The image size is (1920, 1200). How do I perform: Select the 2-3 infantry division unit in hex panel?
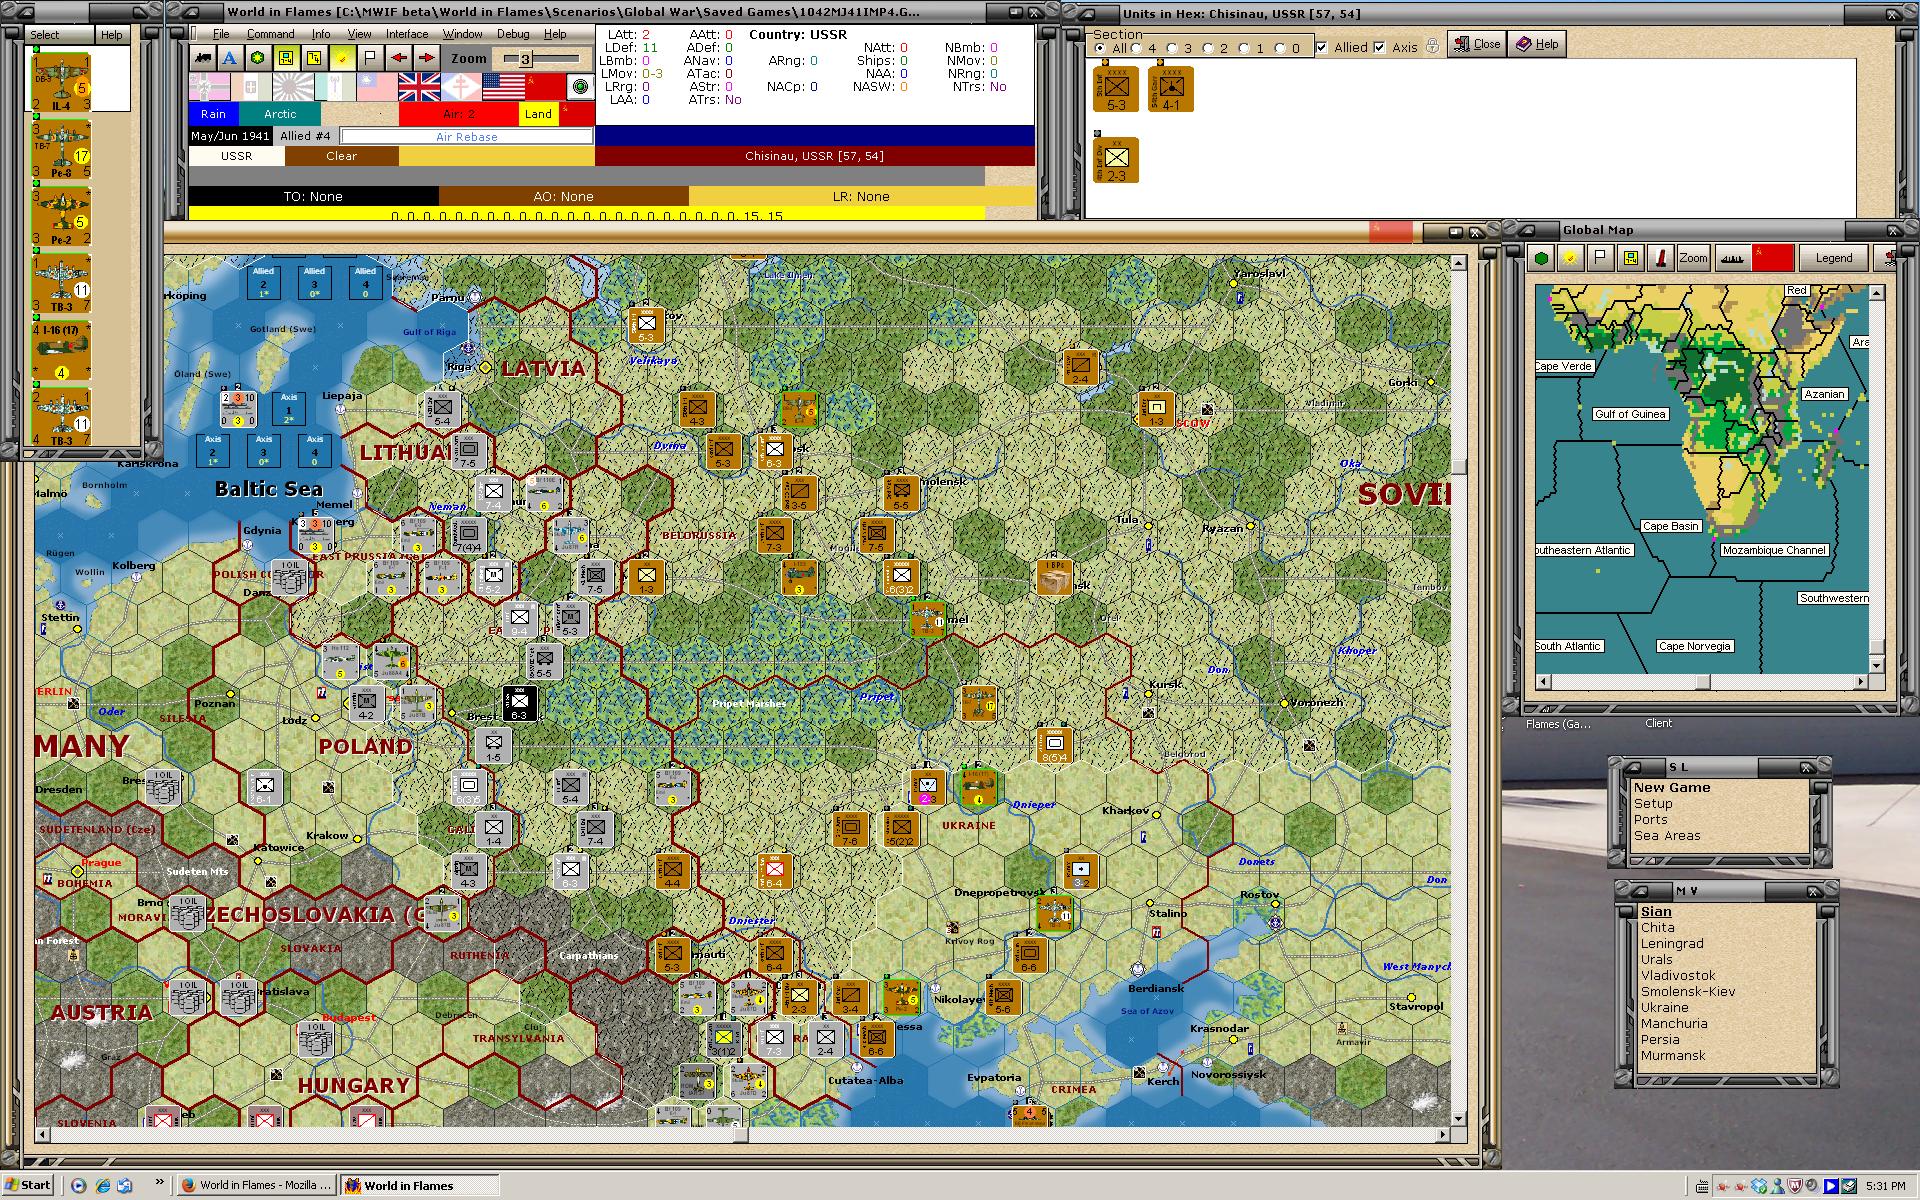[1116, 160]
